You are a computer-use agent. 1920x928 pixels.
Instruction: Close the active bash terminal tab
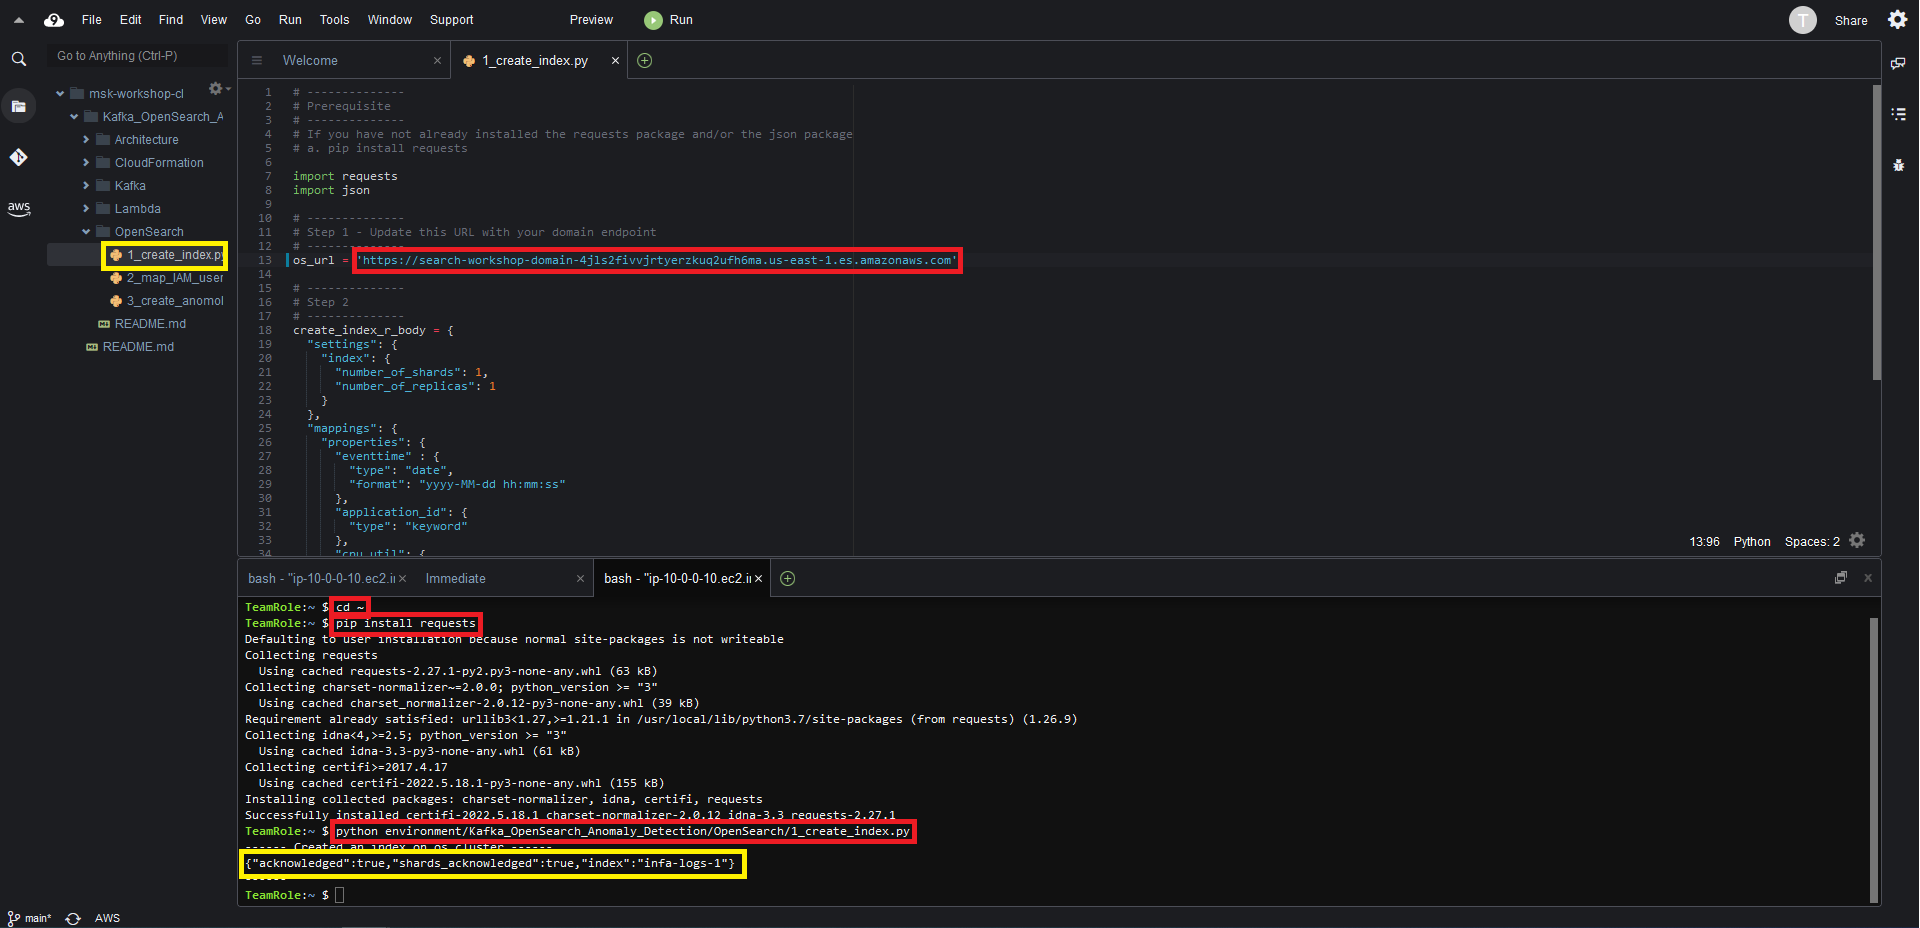click(758, 579)
